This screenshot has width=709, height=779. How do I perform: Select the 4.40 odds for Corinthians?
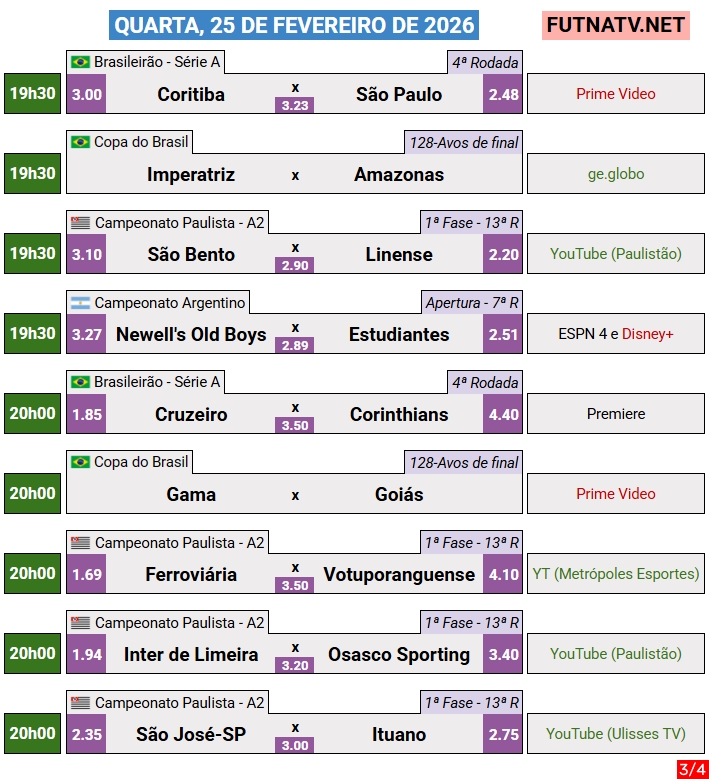pos(503,414)
